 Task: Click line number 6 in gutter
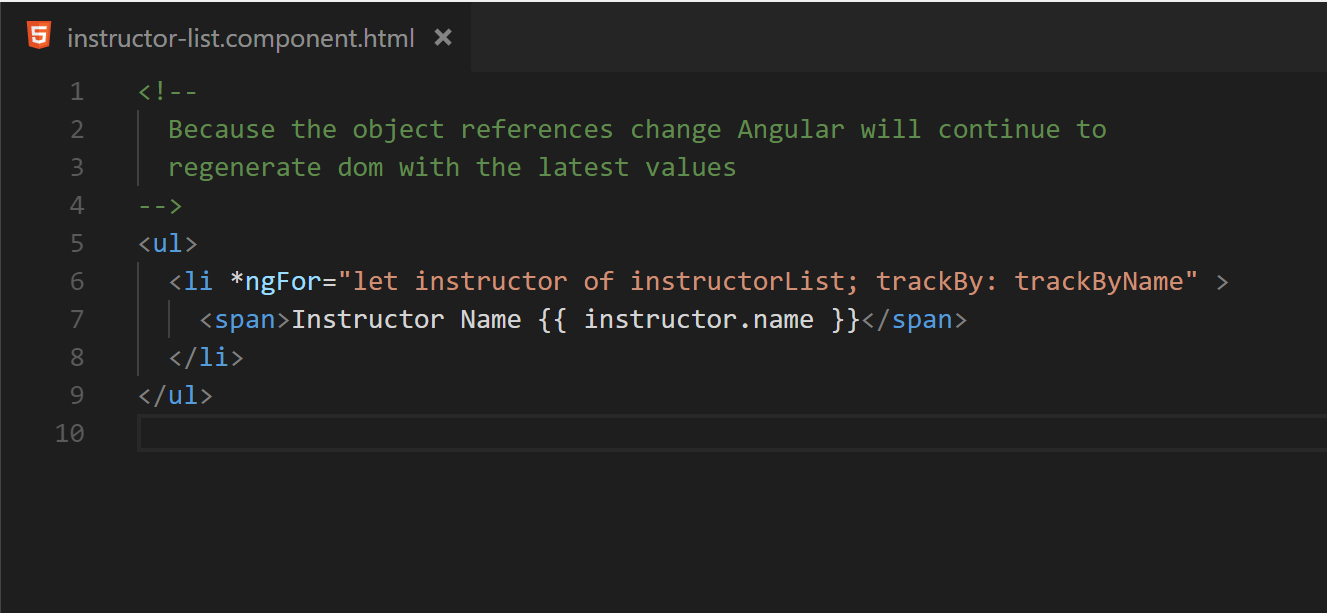[x=77, y=282]
